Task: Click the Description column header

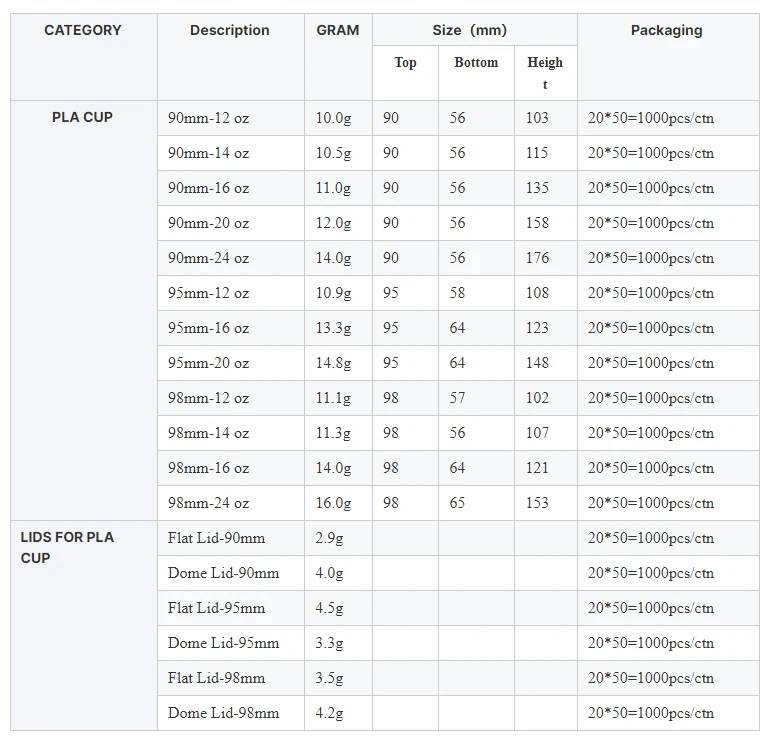Action: [x=230, y=30]
